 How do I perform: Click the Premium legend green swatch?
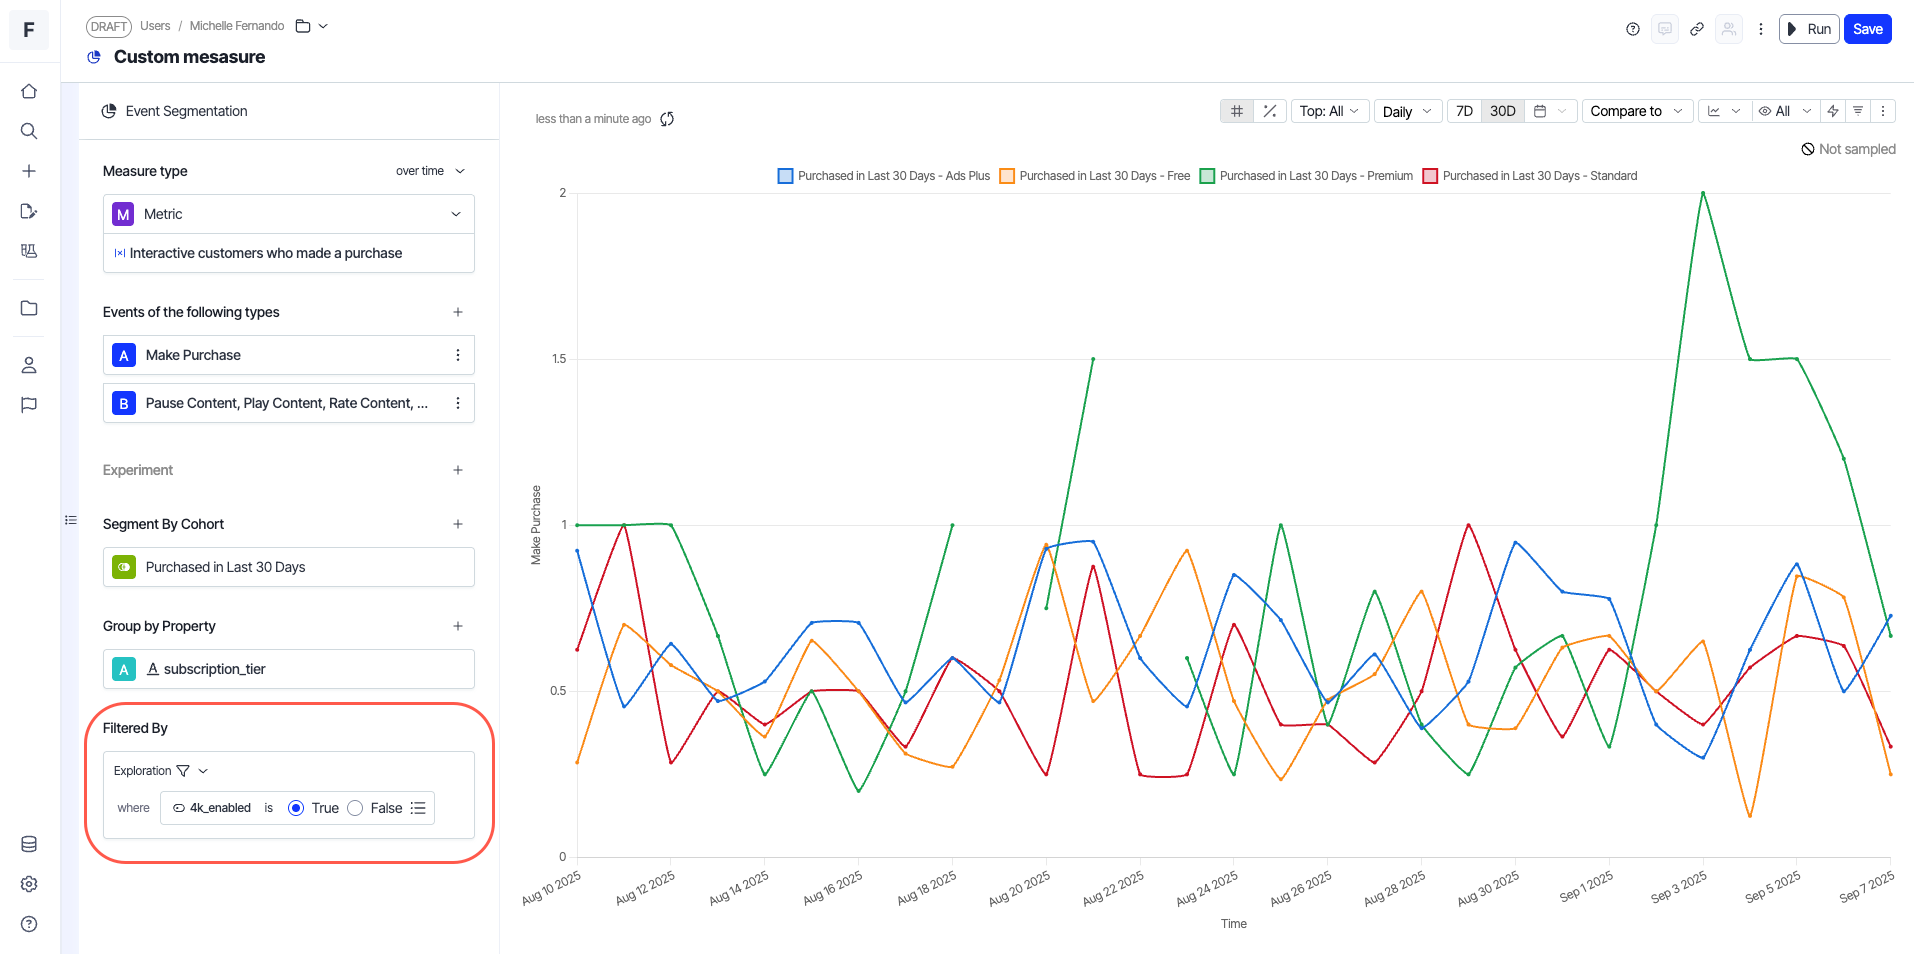1207,176
